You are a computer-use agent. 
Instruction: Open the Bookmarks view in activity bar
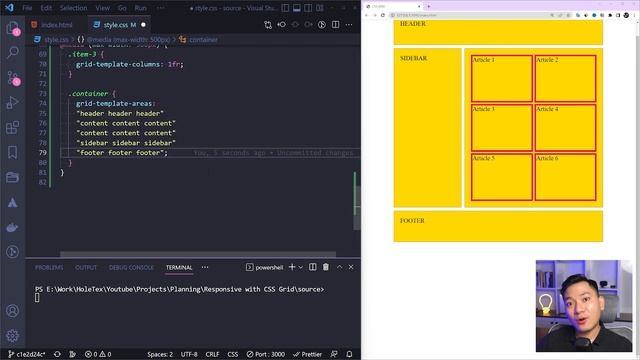[x=13, y=152]
